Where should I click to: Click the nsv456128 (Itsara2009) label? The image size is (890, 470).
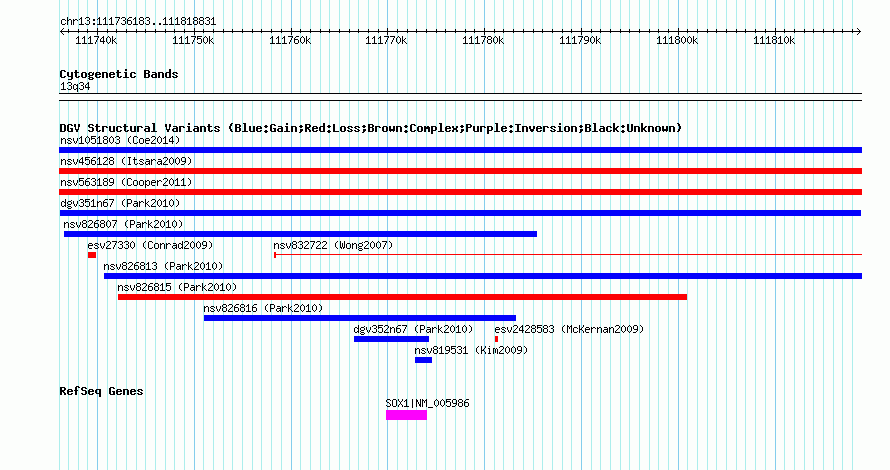(126, 161)
